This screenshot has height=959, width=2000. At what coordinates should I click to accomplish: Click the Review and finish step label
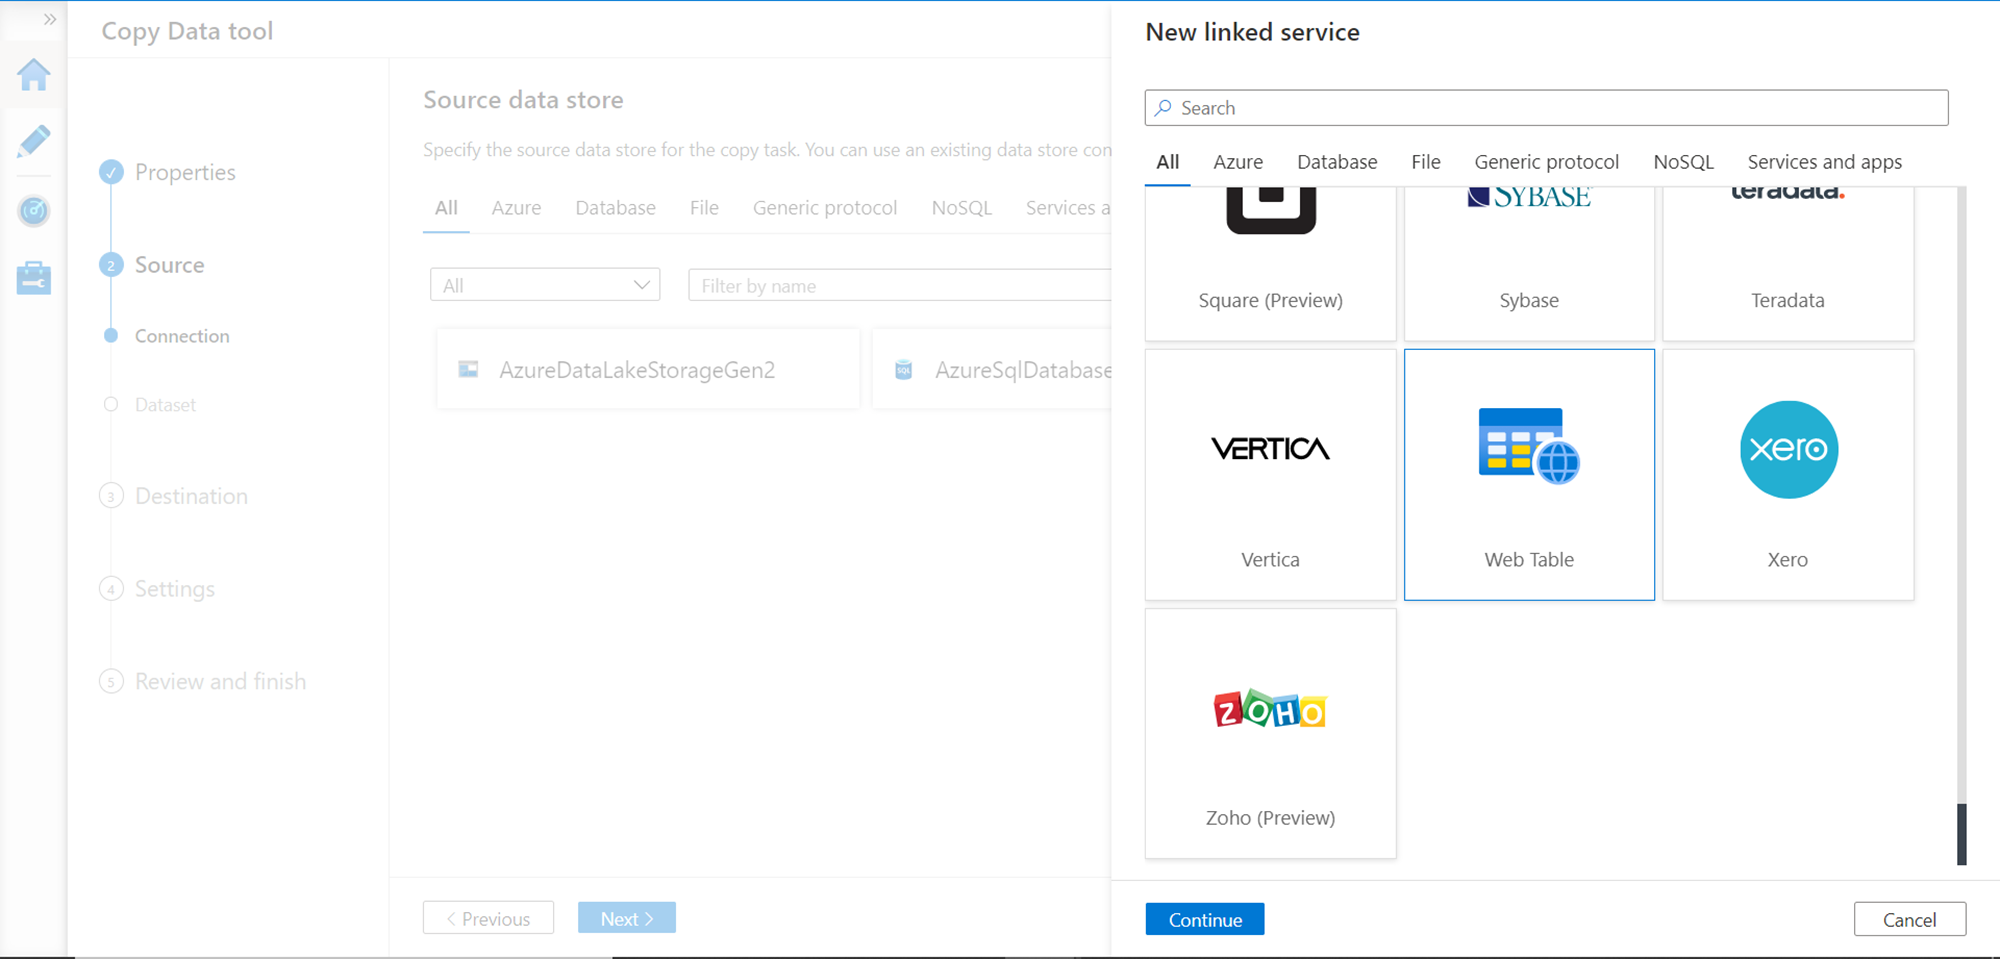click(220, 682)
